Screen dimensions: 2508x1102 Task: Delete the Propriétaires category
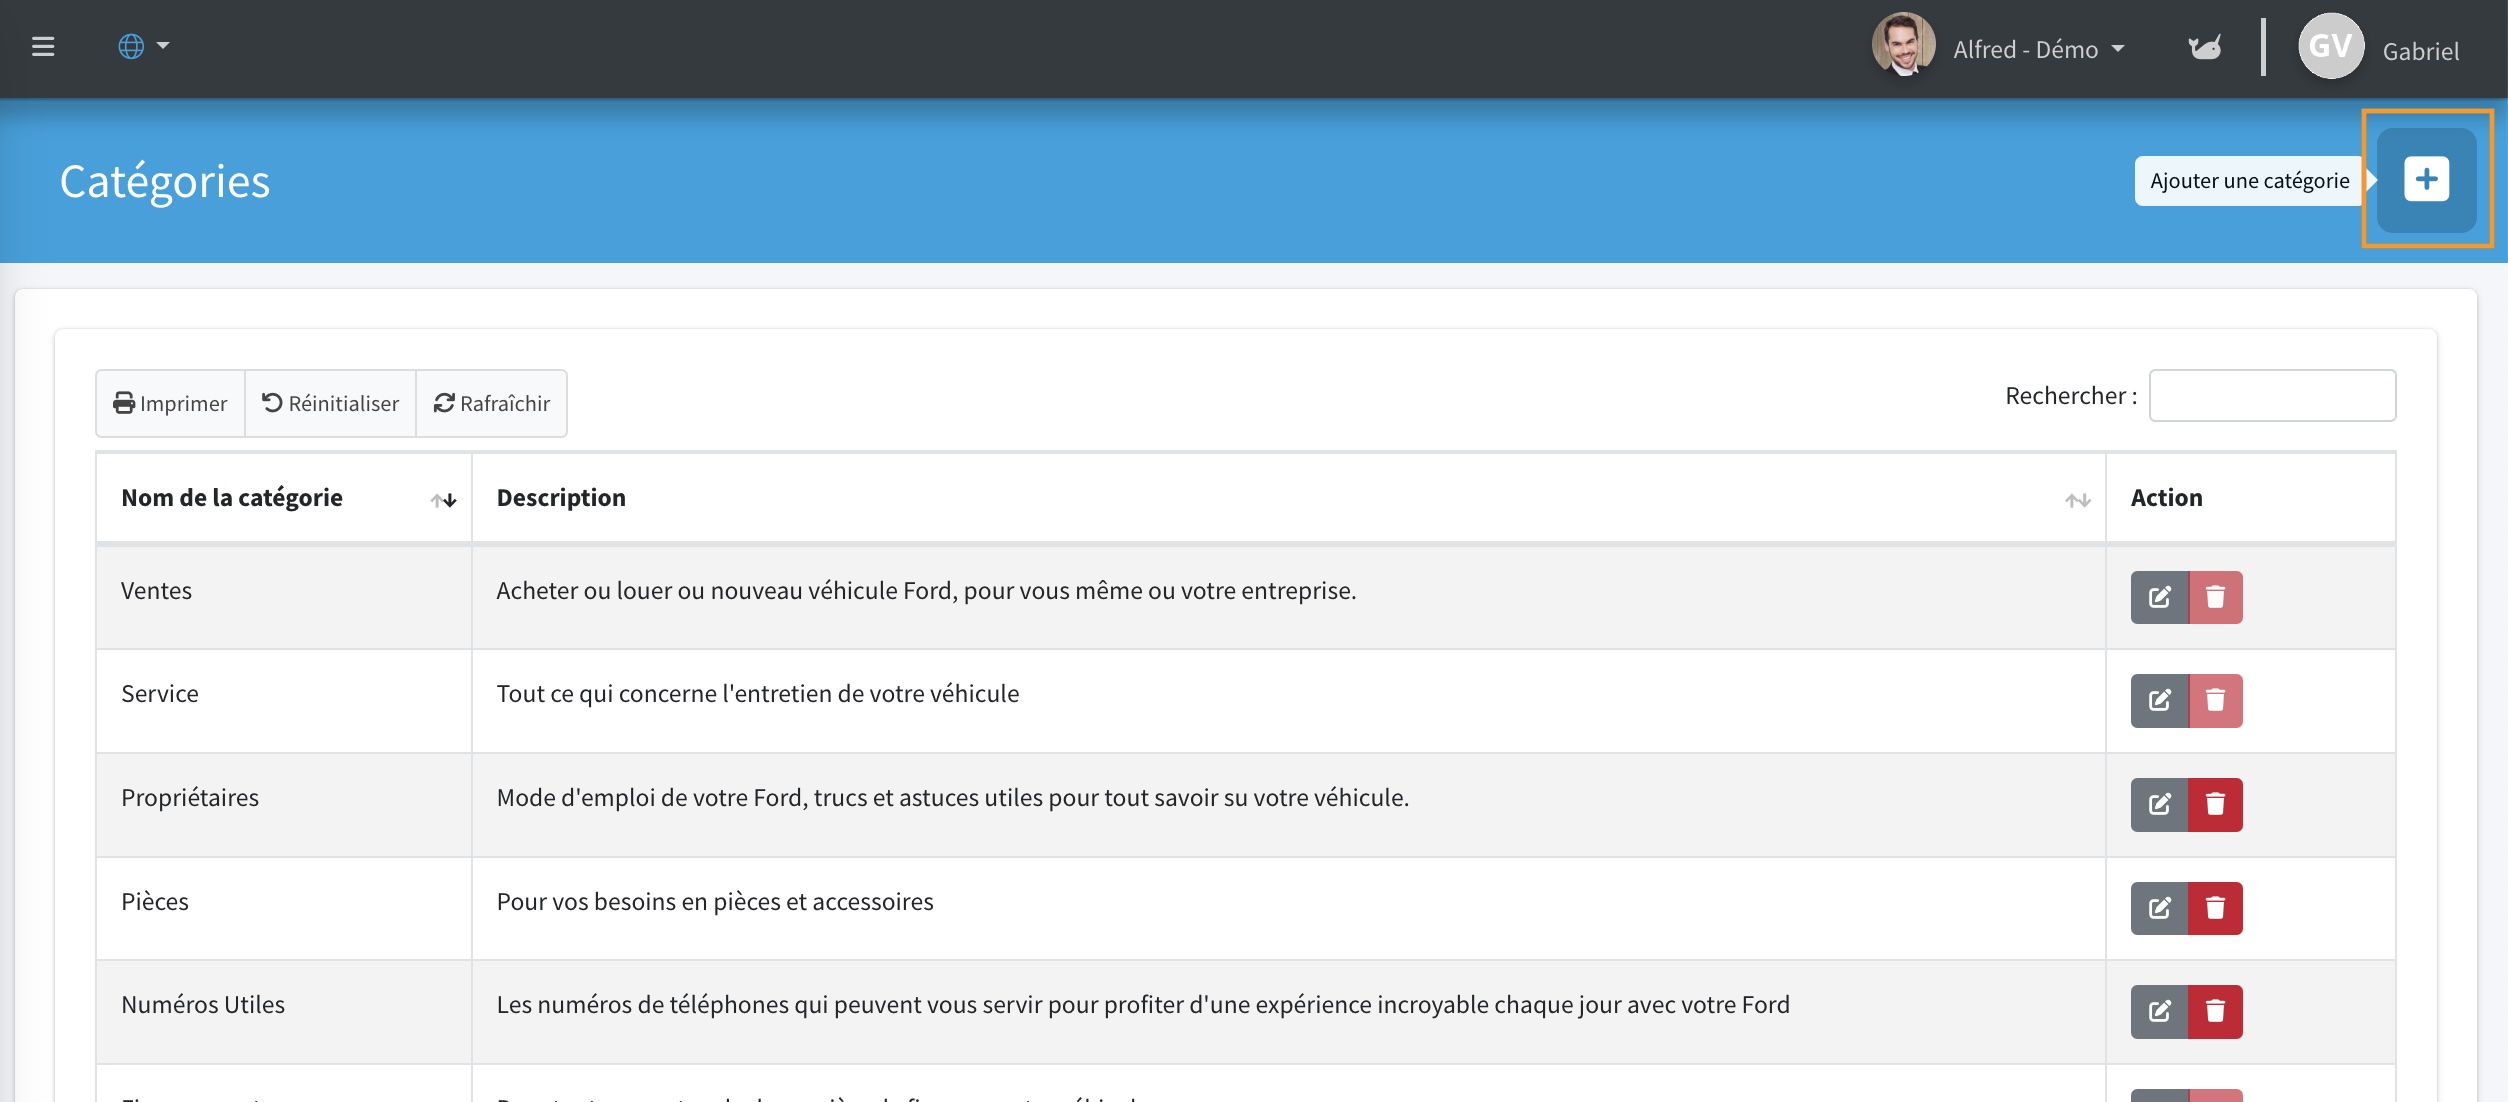2215,804
